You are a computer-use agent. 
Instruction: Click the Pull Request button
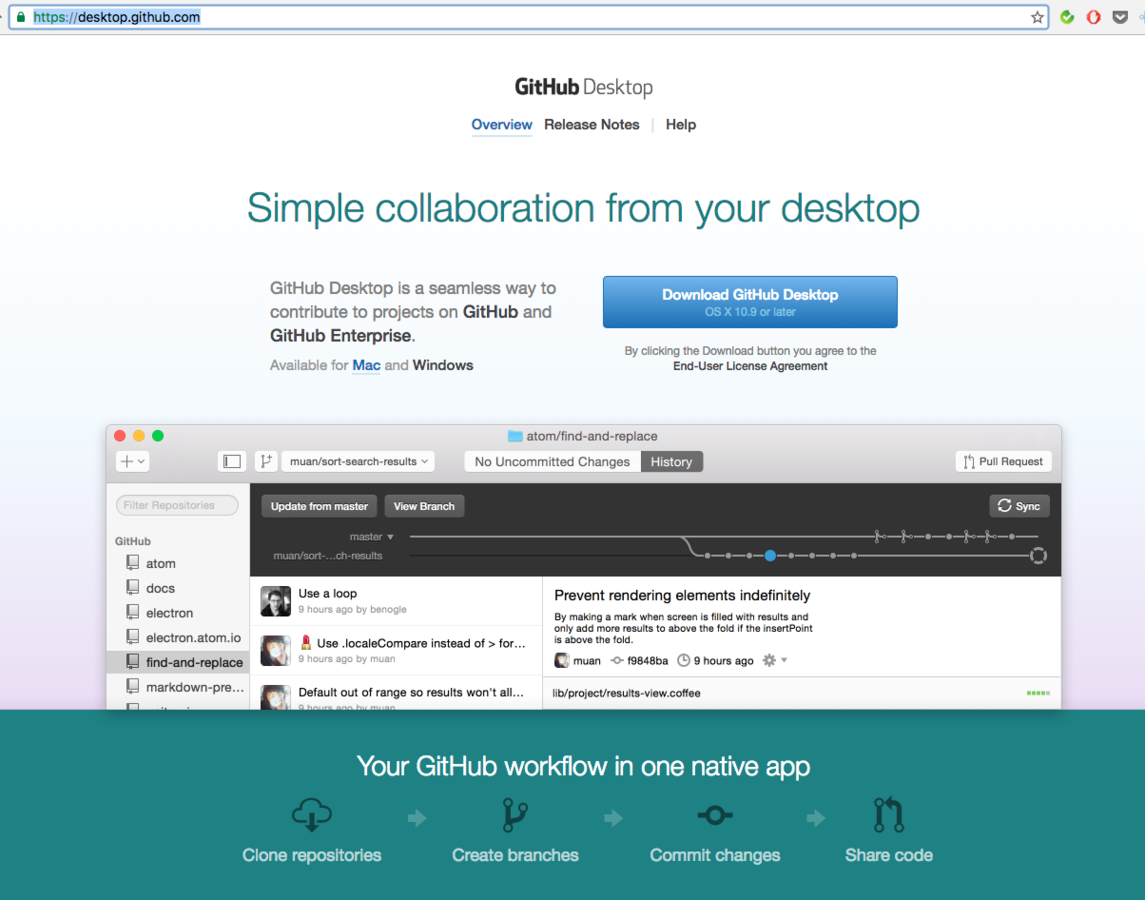pos(1003,462)
